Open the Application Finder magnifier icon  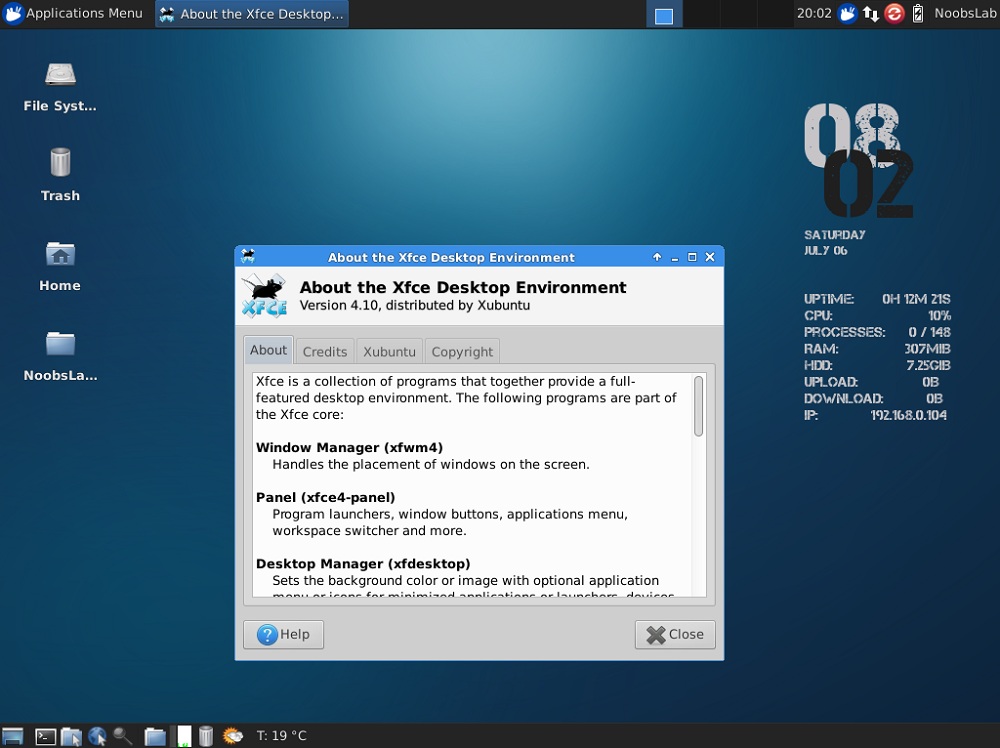(122, 737)
